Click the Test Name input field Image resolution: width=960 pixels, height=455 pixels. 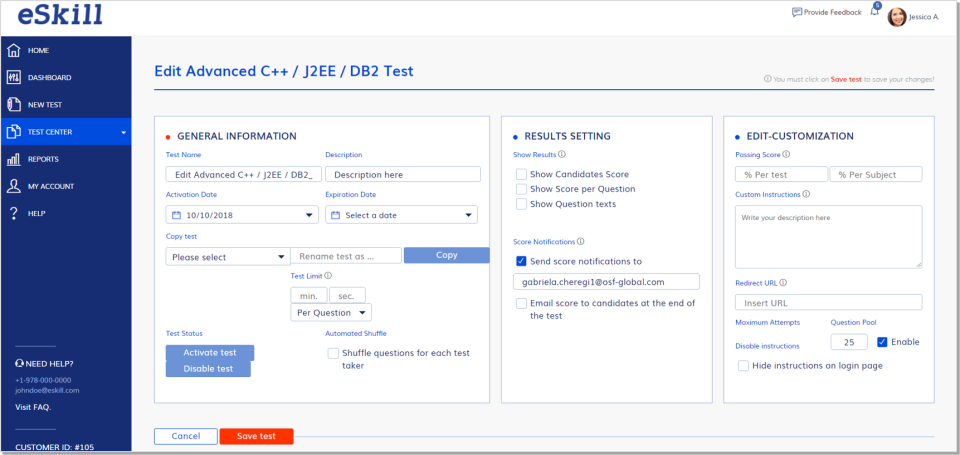pos(243,175)
